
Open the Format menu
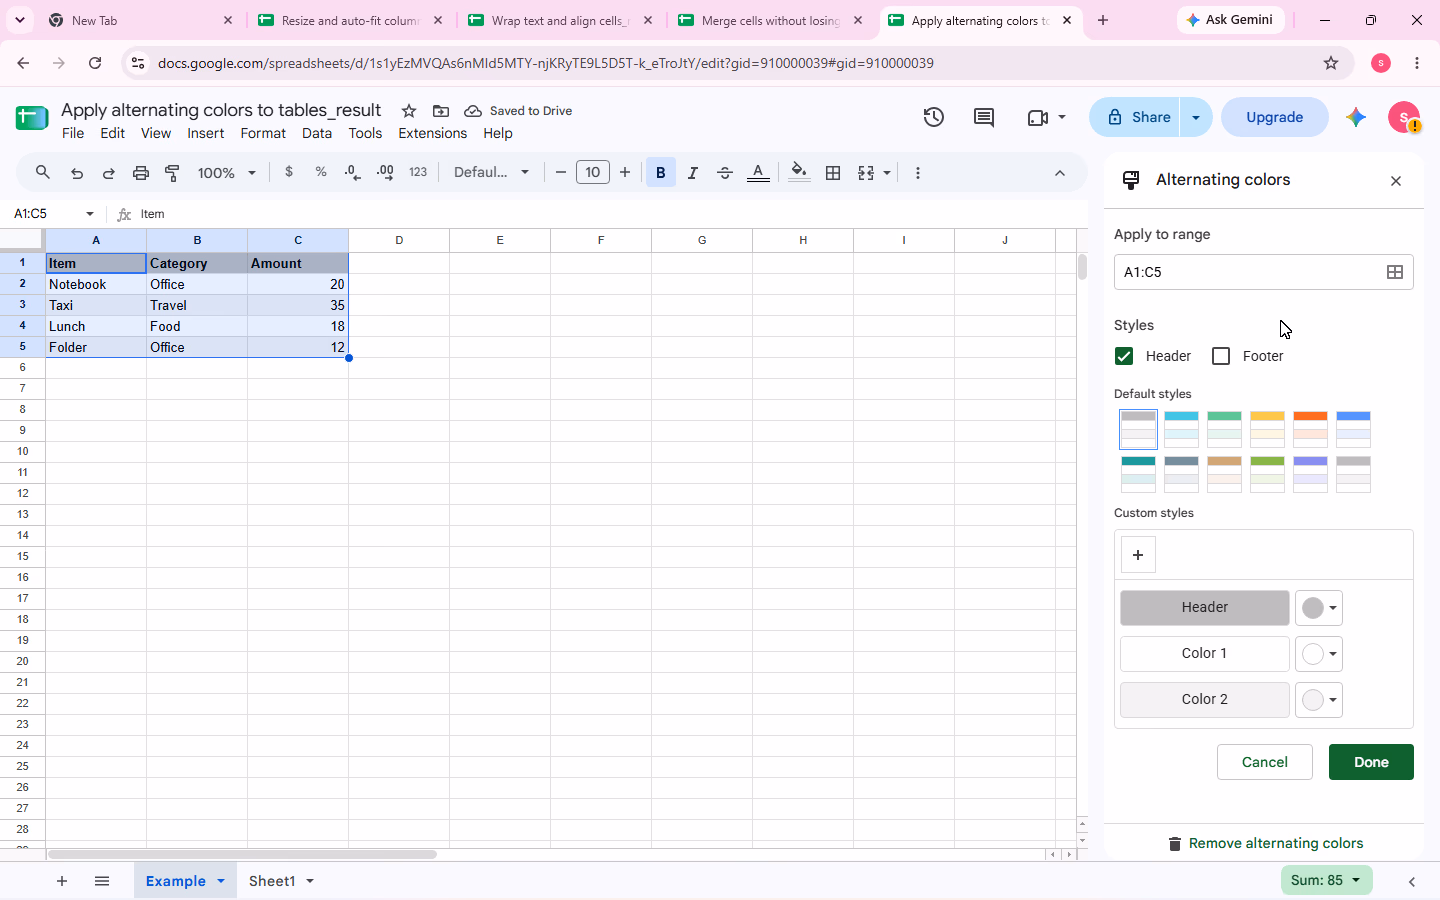(x=263, y=133)
